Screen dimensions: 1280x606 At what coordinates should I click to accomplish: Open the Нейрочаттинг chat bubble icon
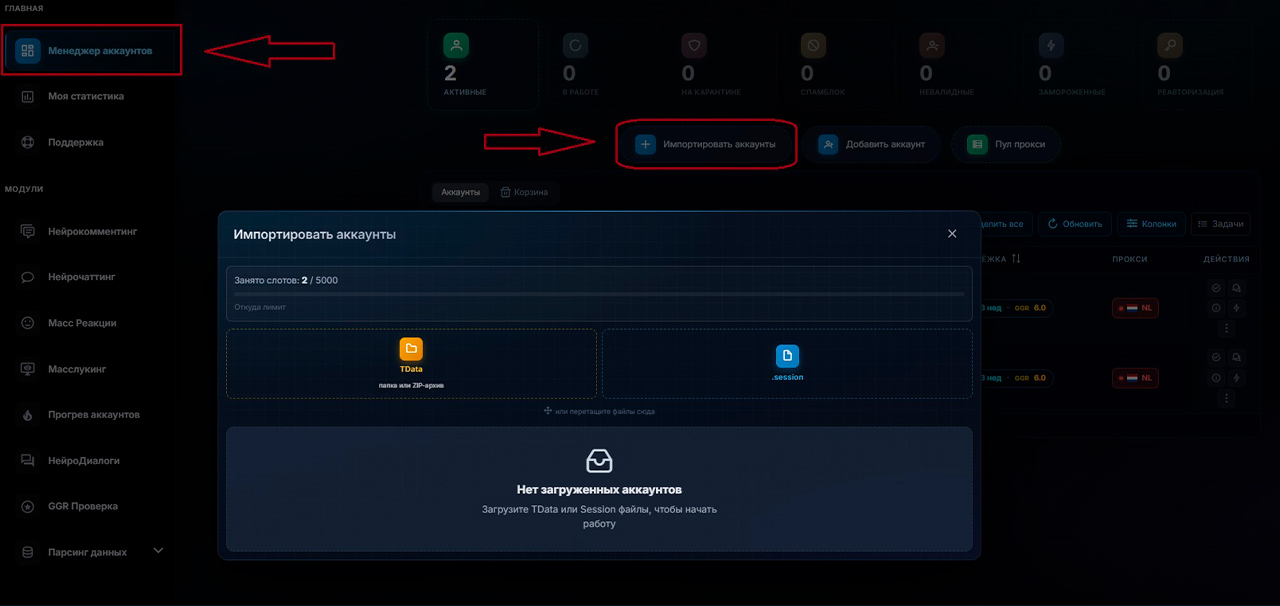click(x=28, y=277)
